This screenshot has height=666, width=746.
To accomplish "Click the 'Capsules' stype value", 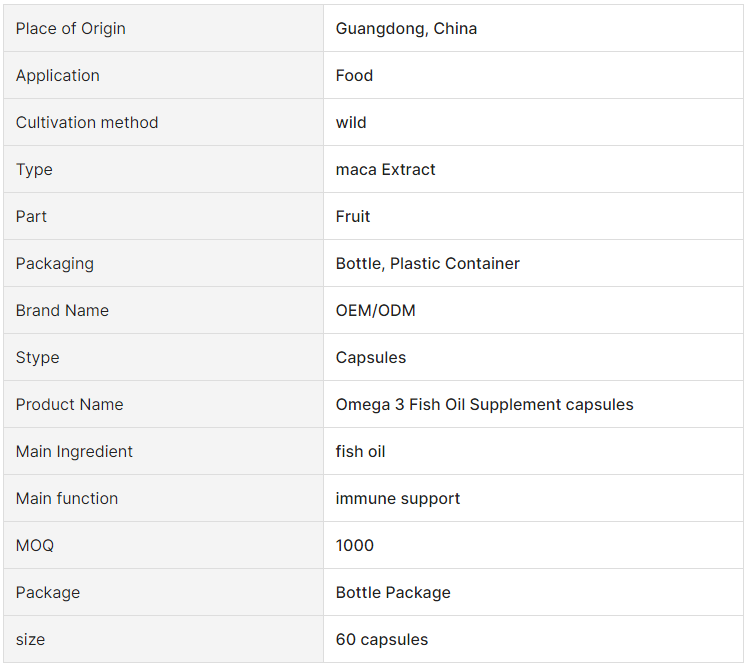I will 371,358.
